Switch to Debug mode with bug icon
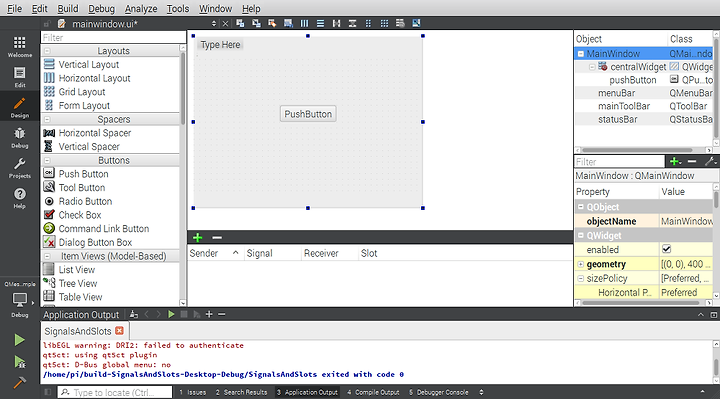Viewport: 720px width, 399px height. [19, 137]
